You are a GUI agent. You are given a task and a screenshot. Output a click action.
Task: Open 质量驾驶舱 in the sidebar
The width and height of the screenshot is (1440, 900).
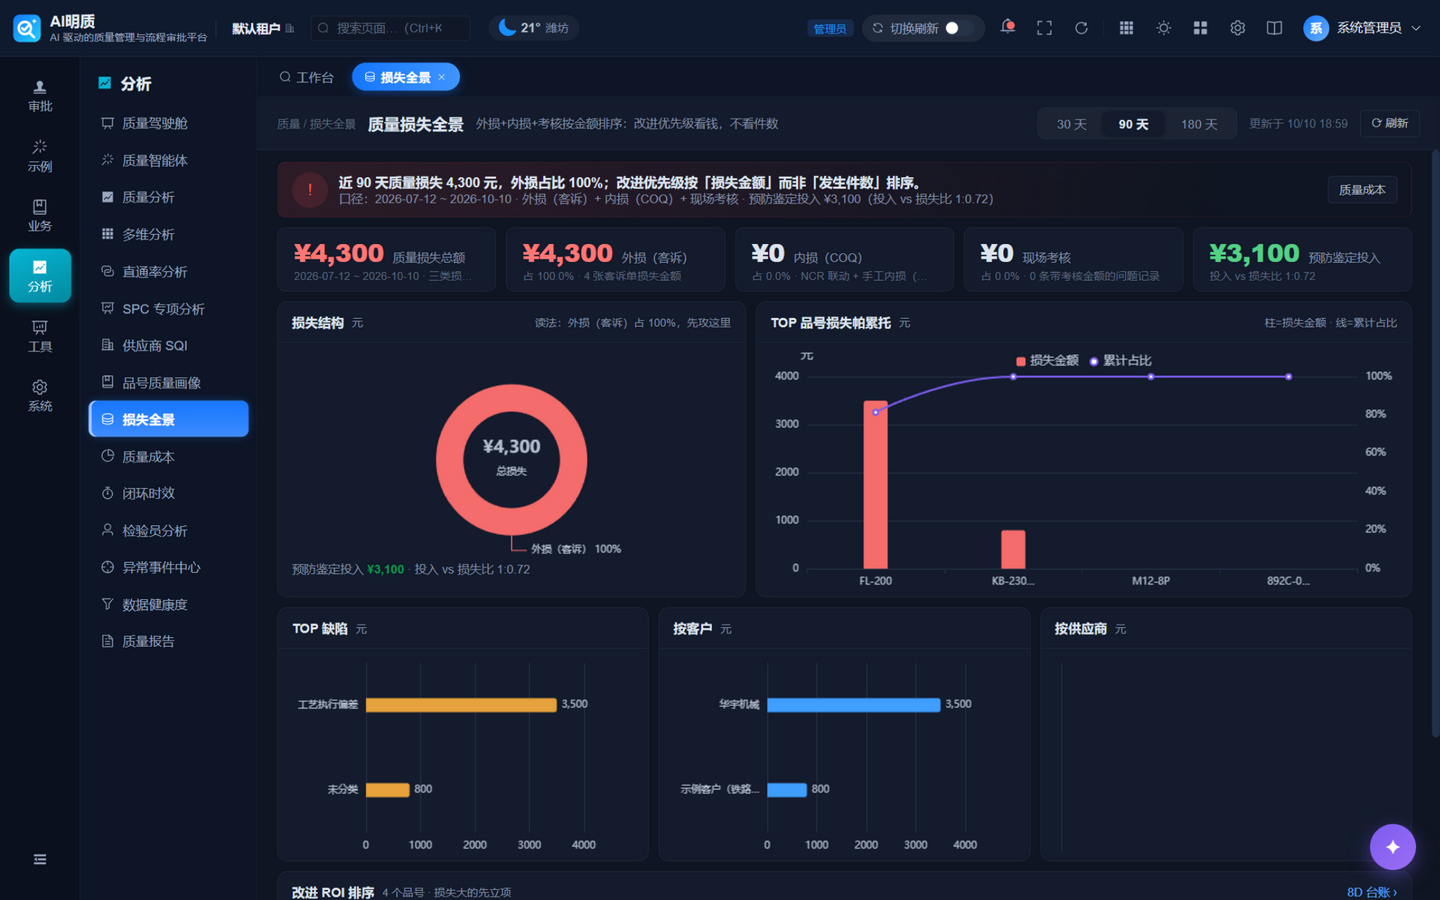[168, 123]
